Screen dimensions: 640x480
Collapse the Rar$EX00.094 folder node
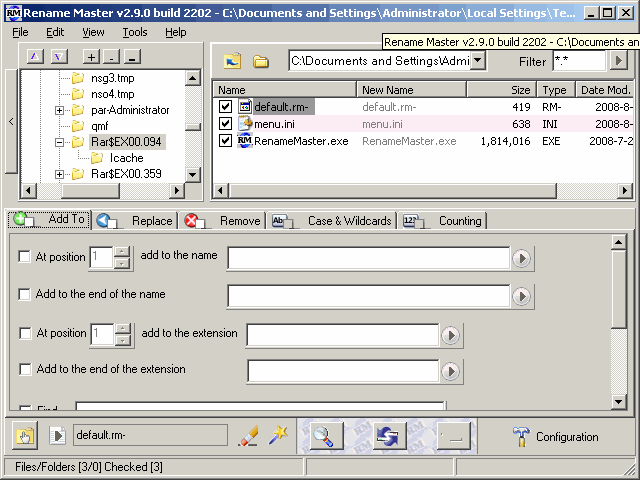point(60,143)
